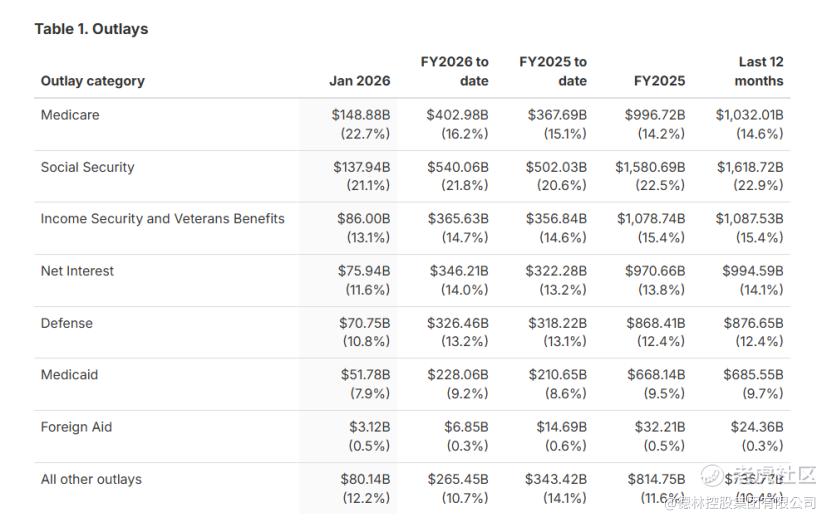This screenshot has width=832, height=522.
Task: Select the 'Medicare' row label
Action: point(70,115)
